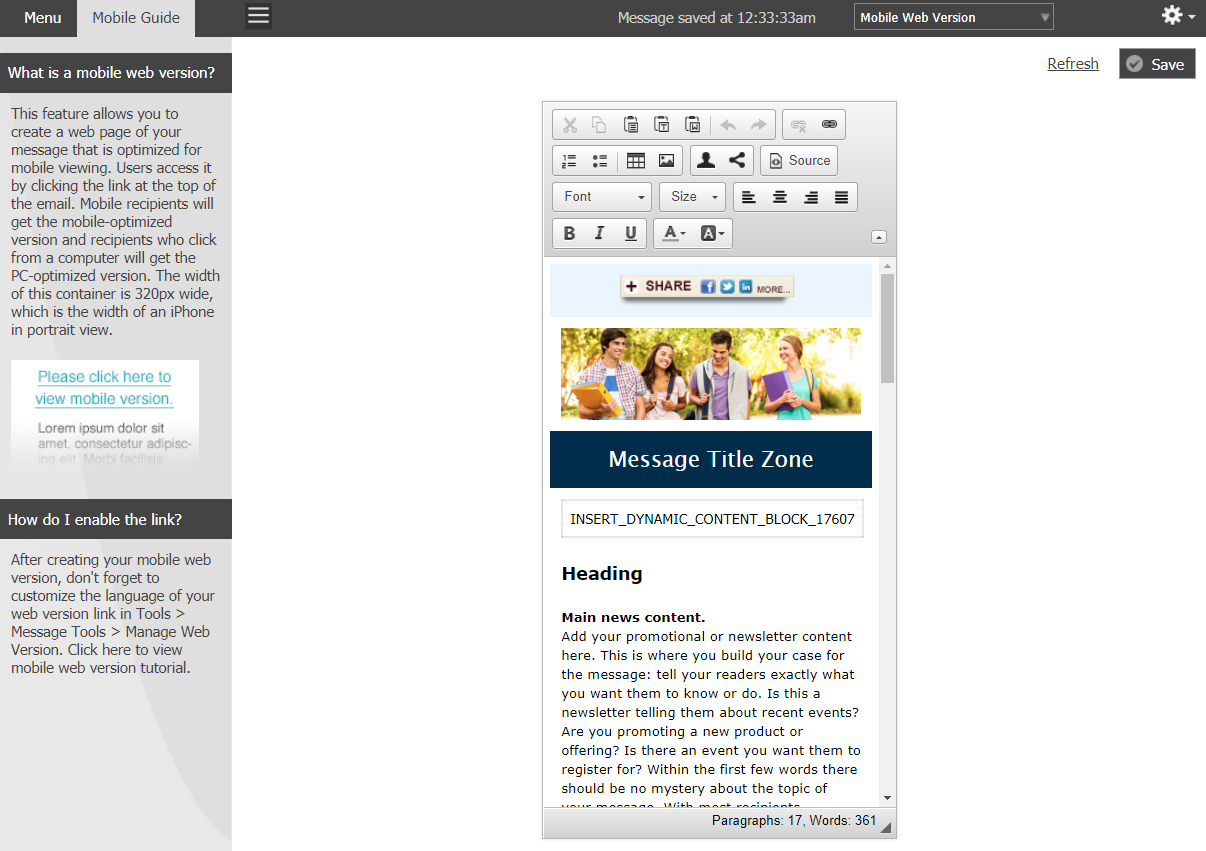
Task: Click the Message Title Zone banner
Action: (711, 459)
